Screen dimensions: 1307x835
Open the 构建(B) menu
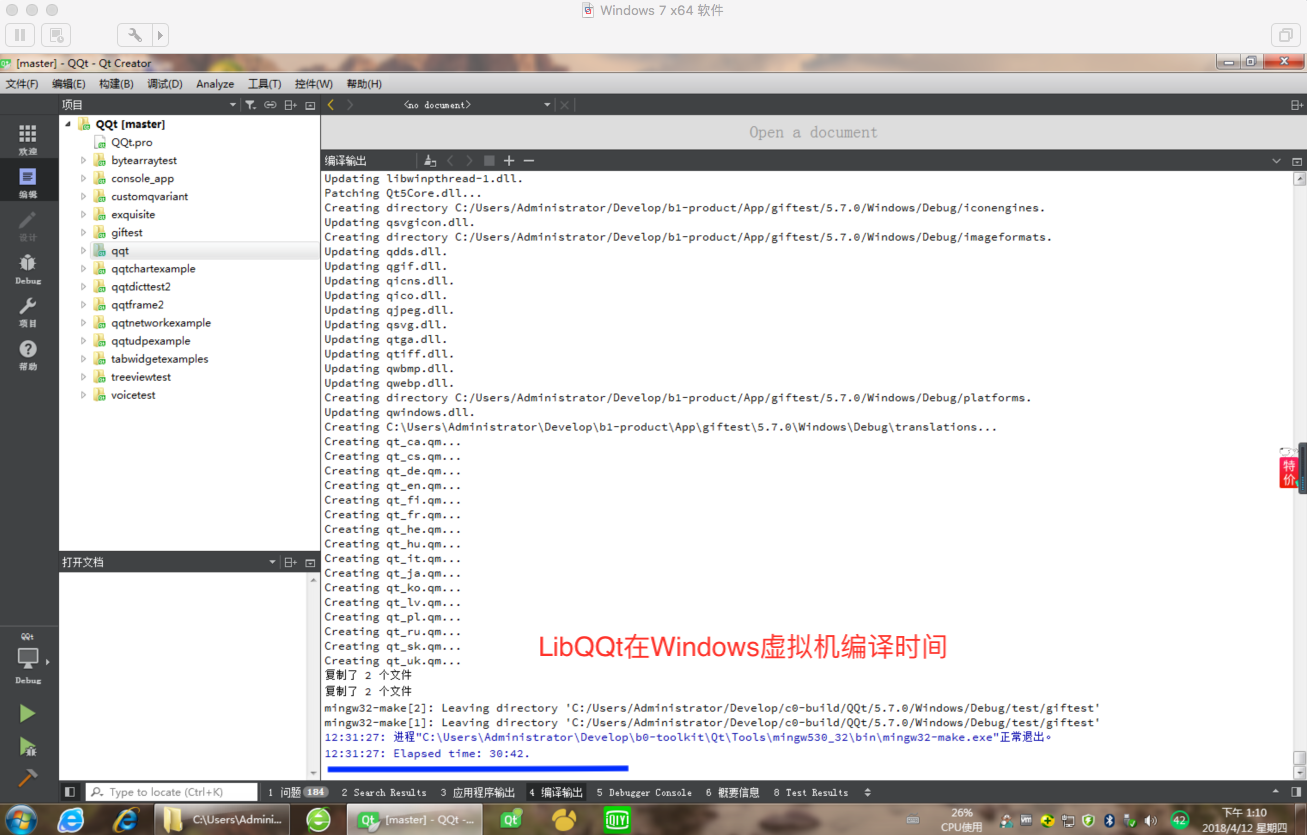coord(116,84)
